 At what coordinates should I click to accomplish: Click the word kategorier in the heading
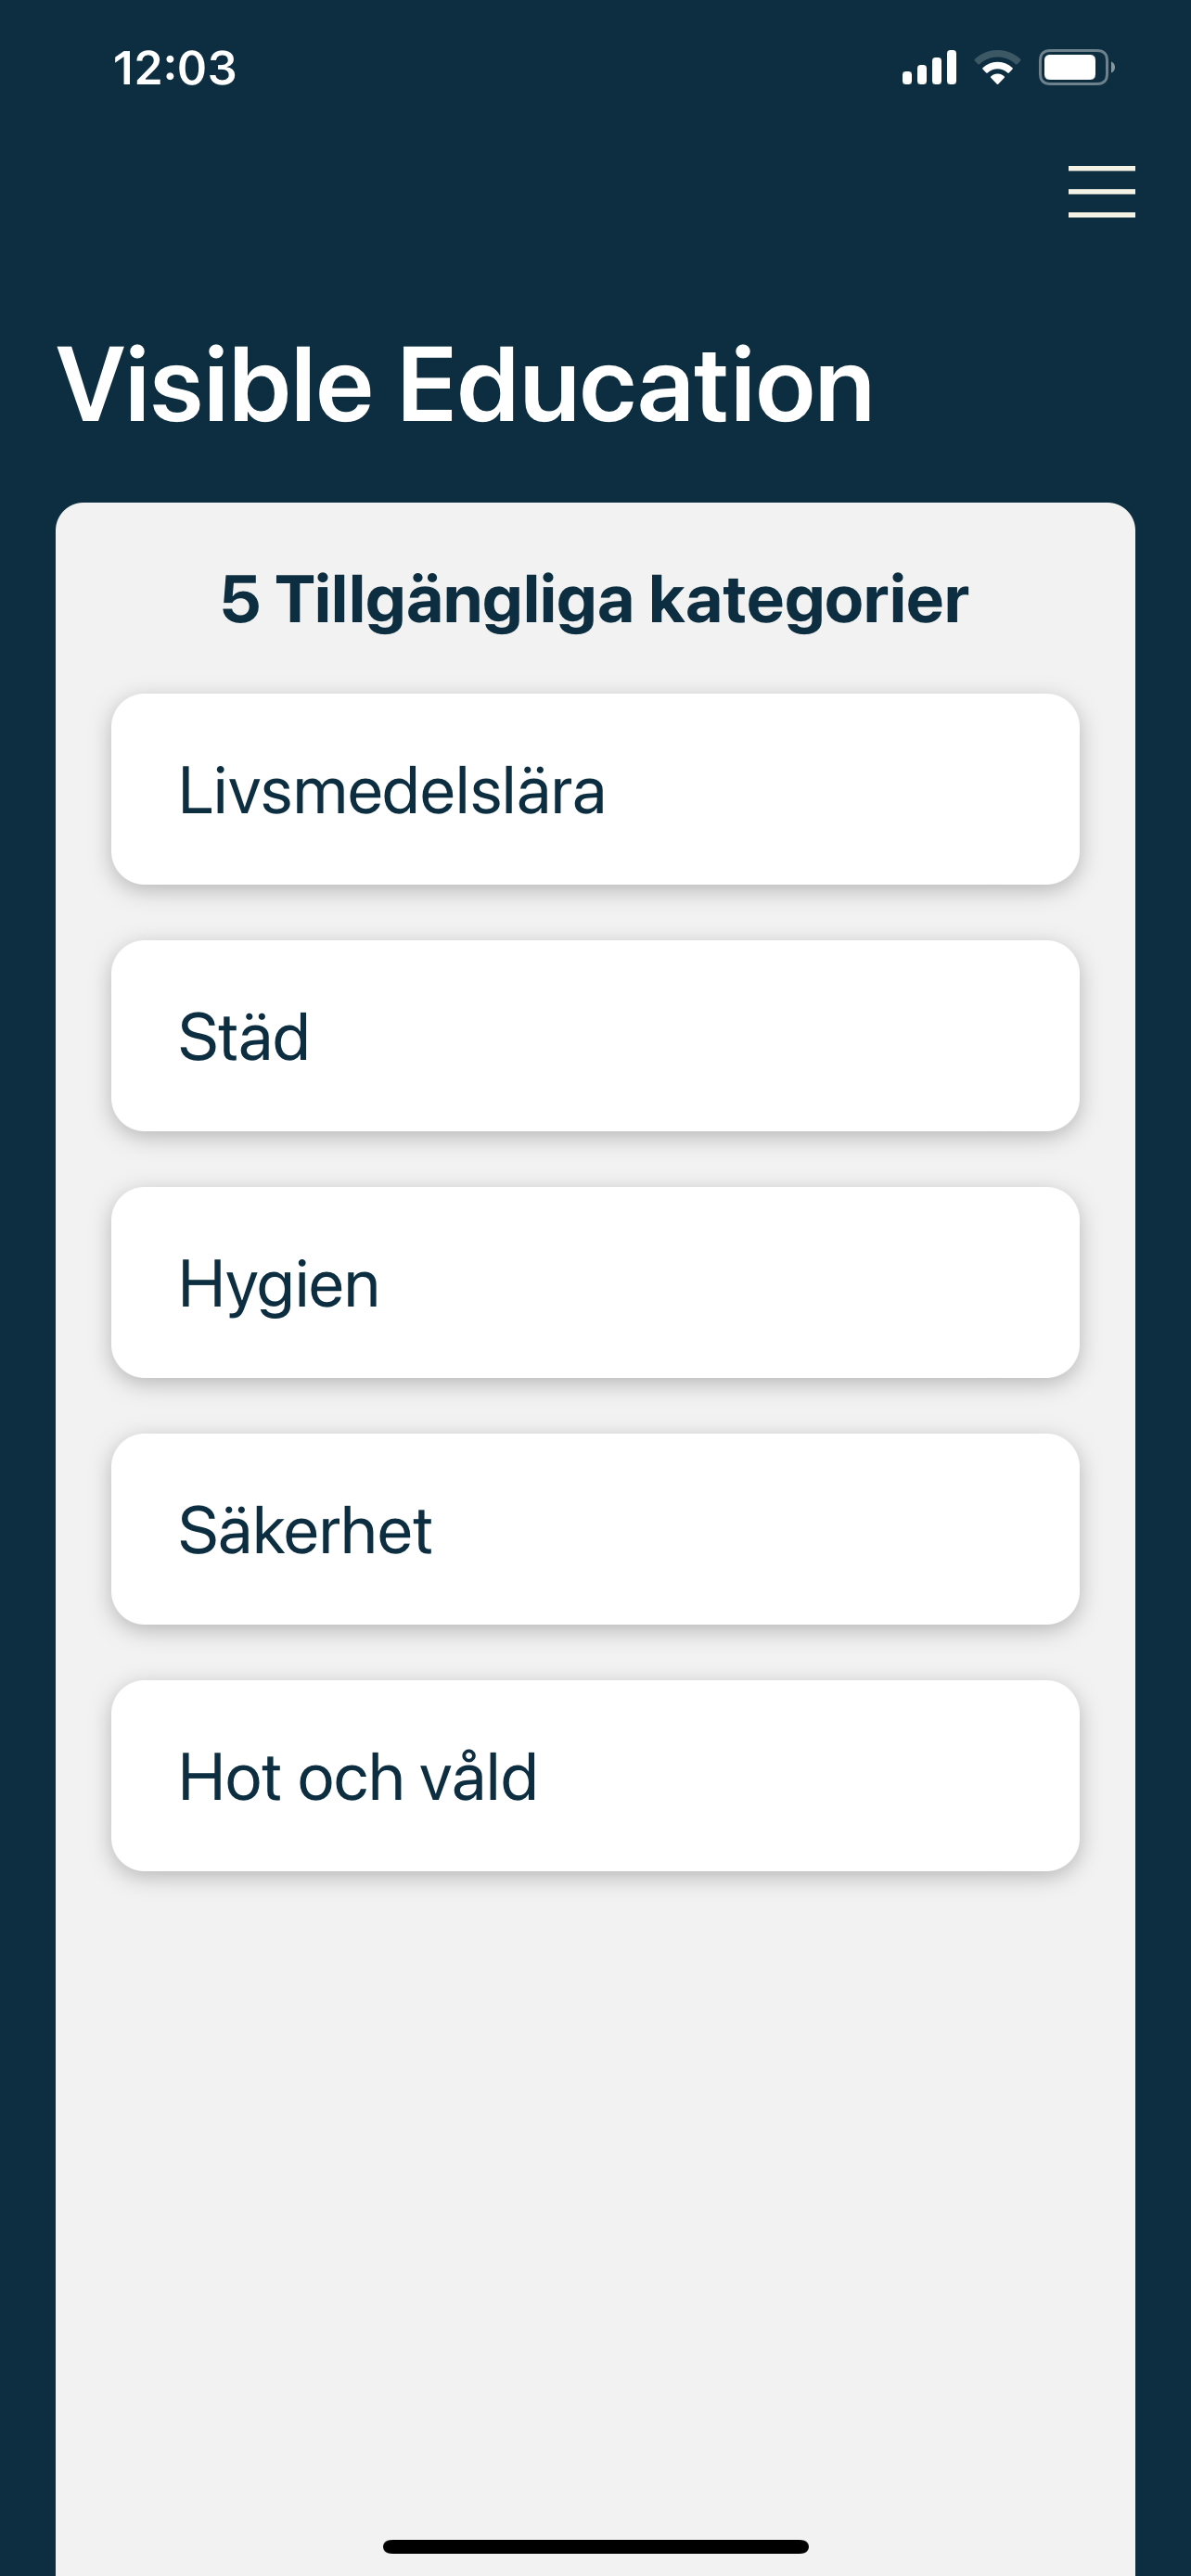[x=809, y=600]
